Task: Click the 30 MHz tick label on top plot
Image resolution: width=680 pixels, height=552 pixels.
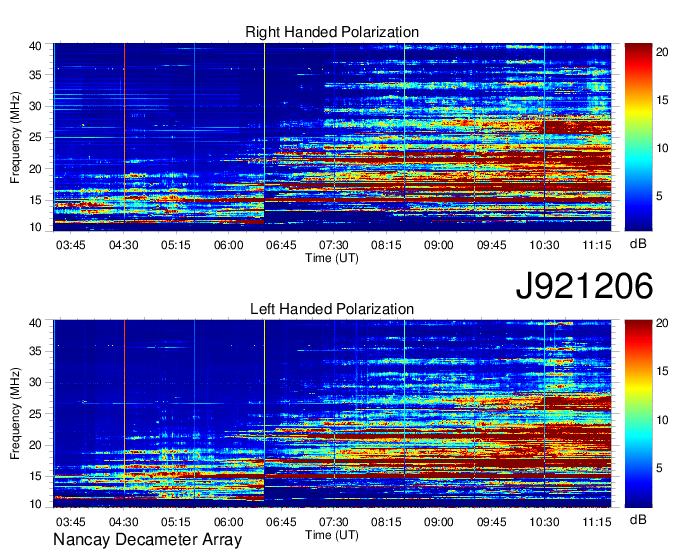Action: (x=35, y=106)
